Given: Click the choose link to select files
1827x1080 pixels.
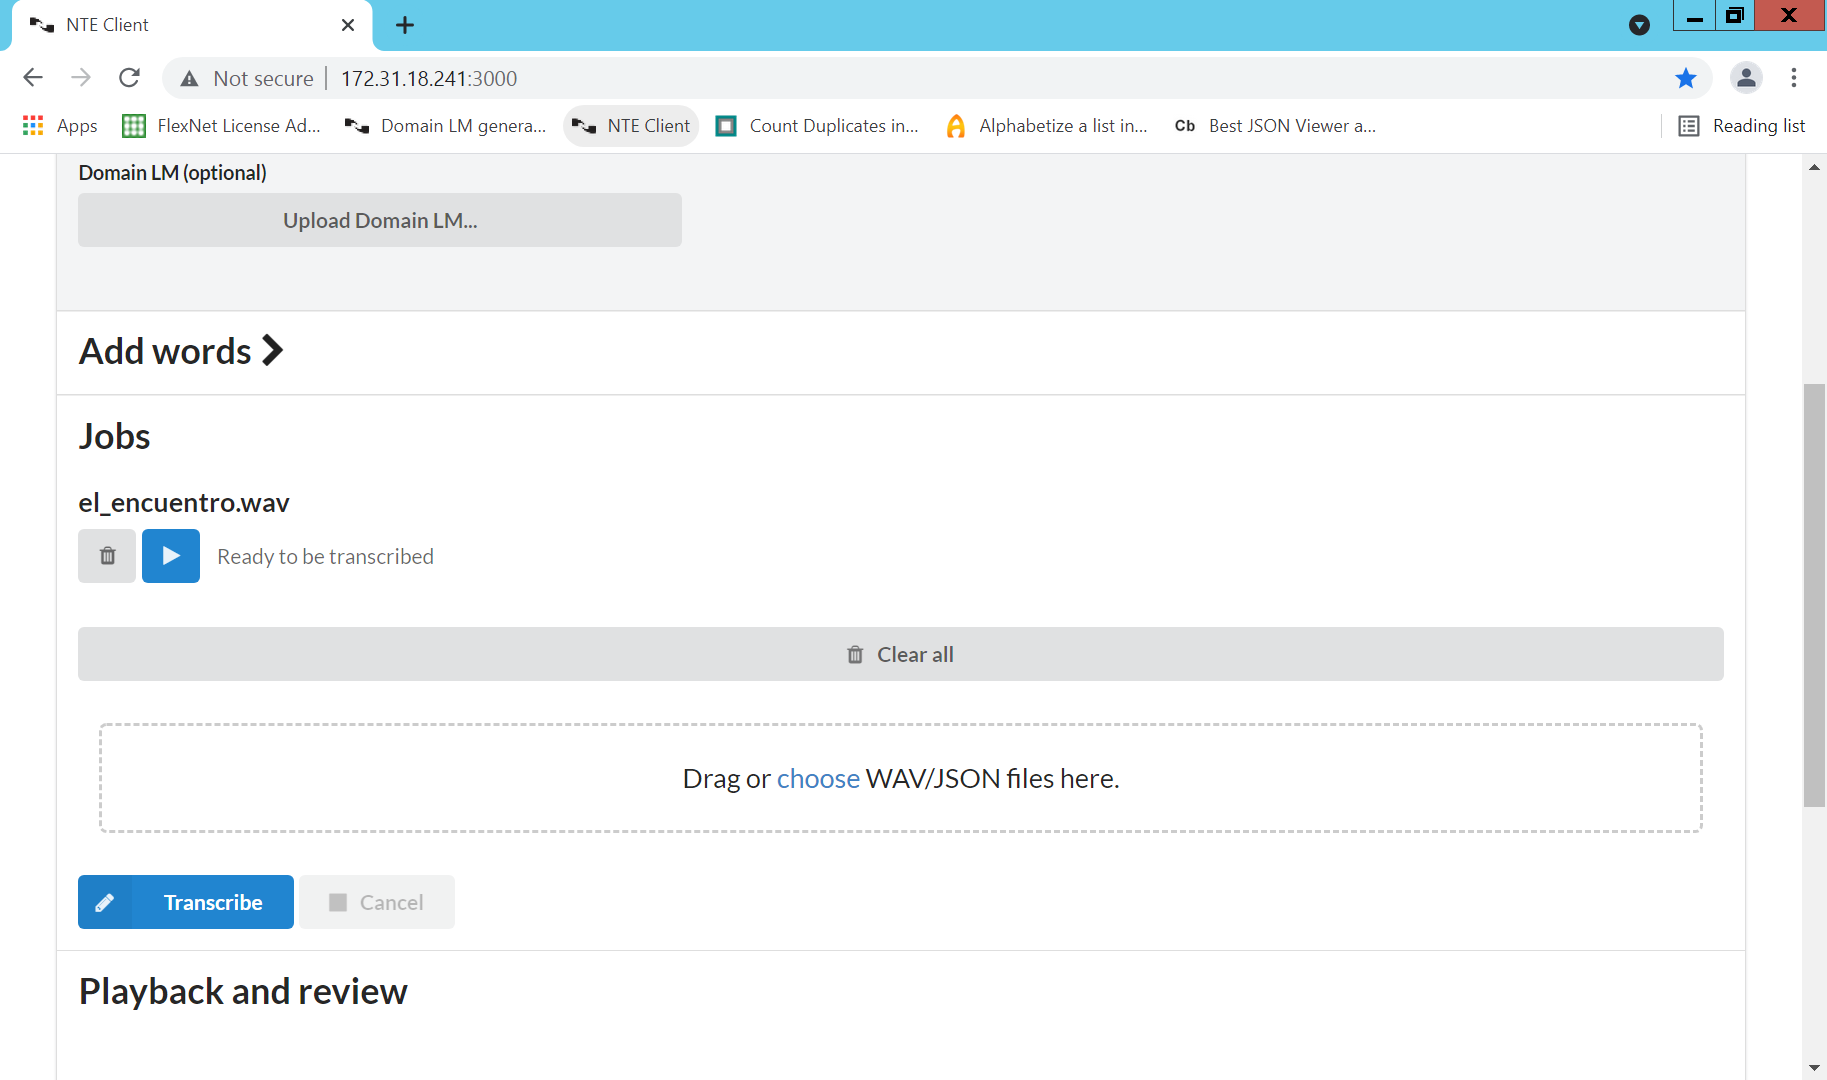Looking at the screenshot, I should (x=818, y=778).
